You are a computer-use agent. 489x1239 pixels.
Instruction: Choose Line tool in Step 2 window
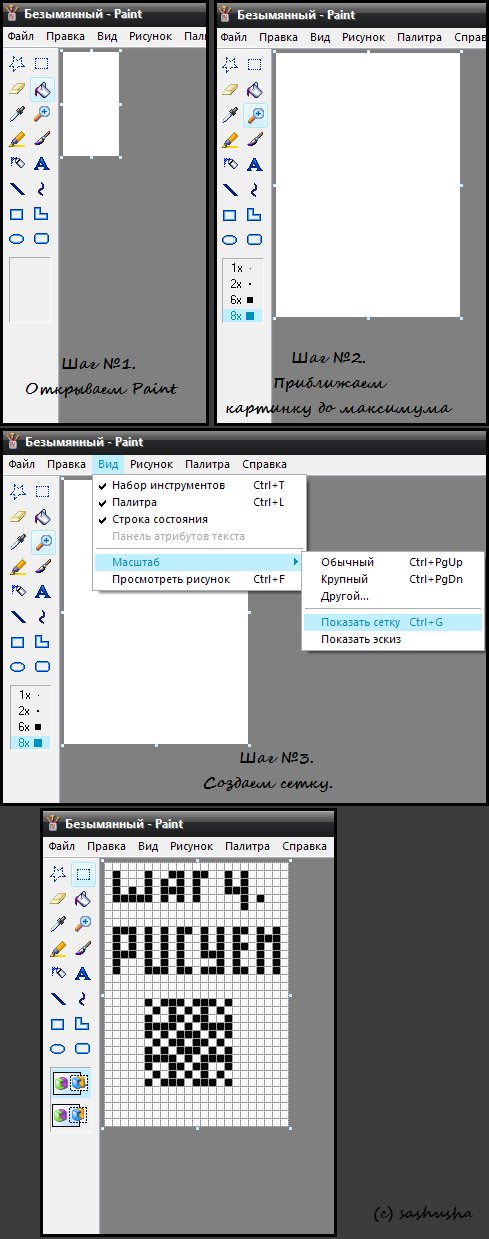(x=230, y=189)
